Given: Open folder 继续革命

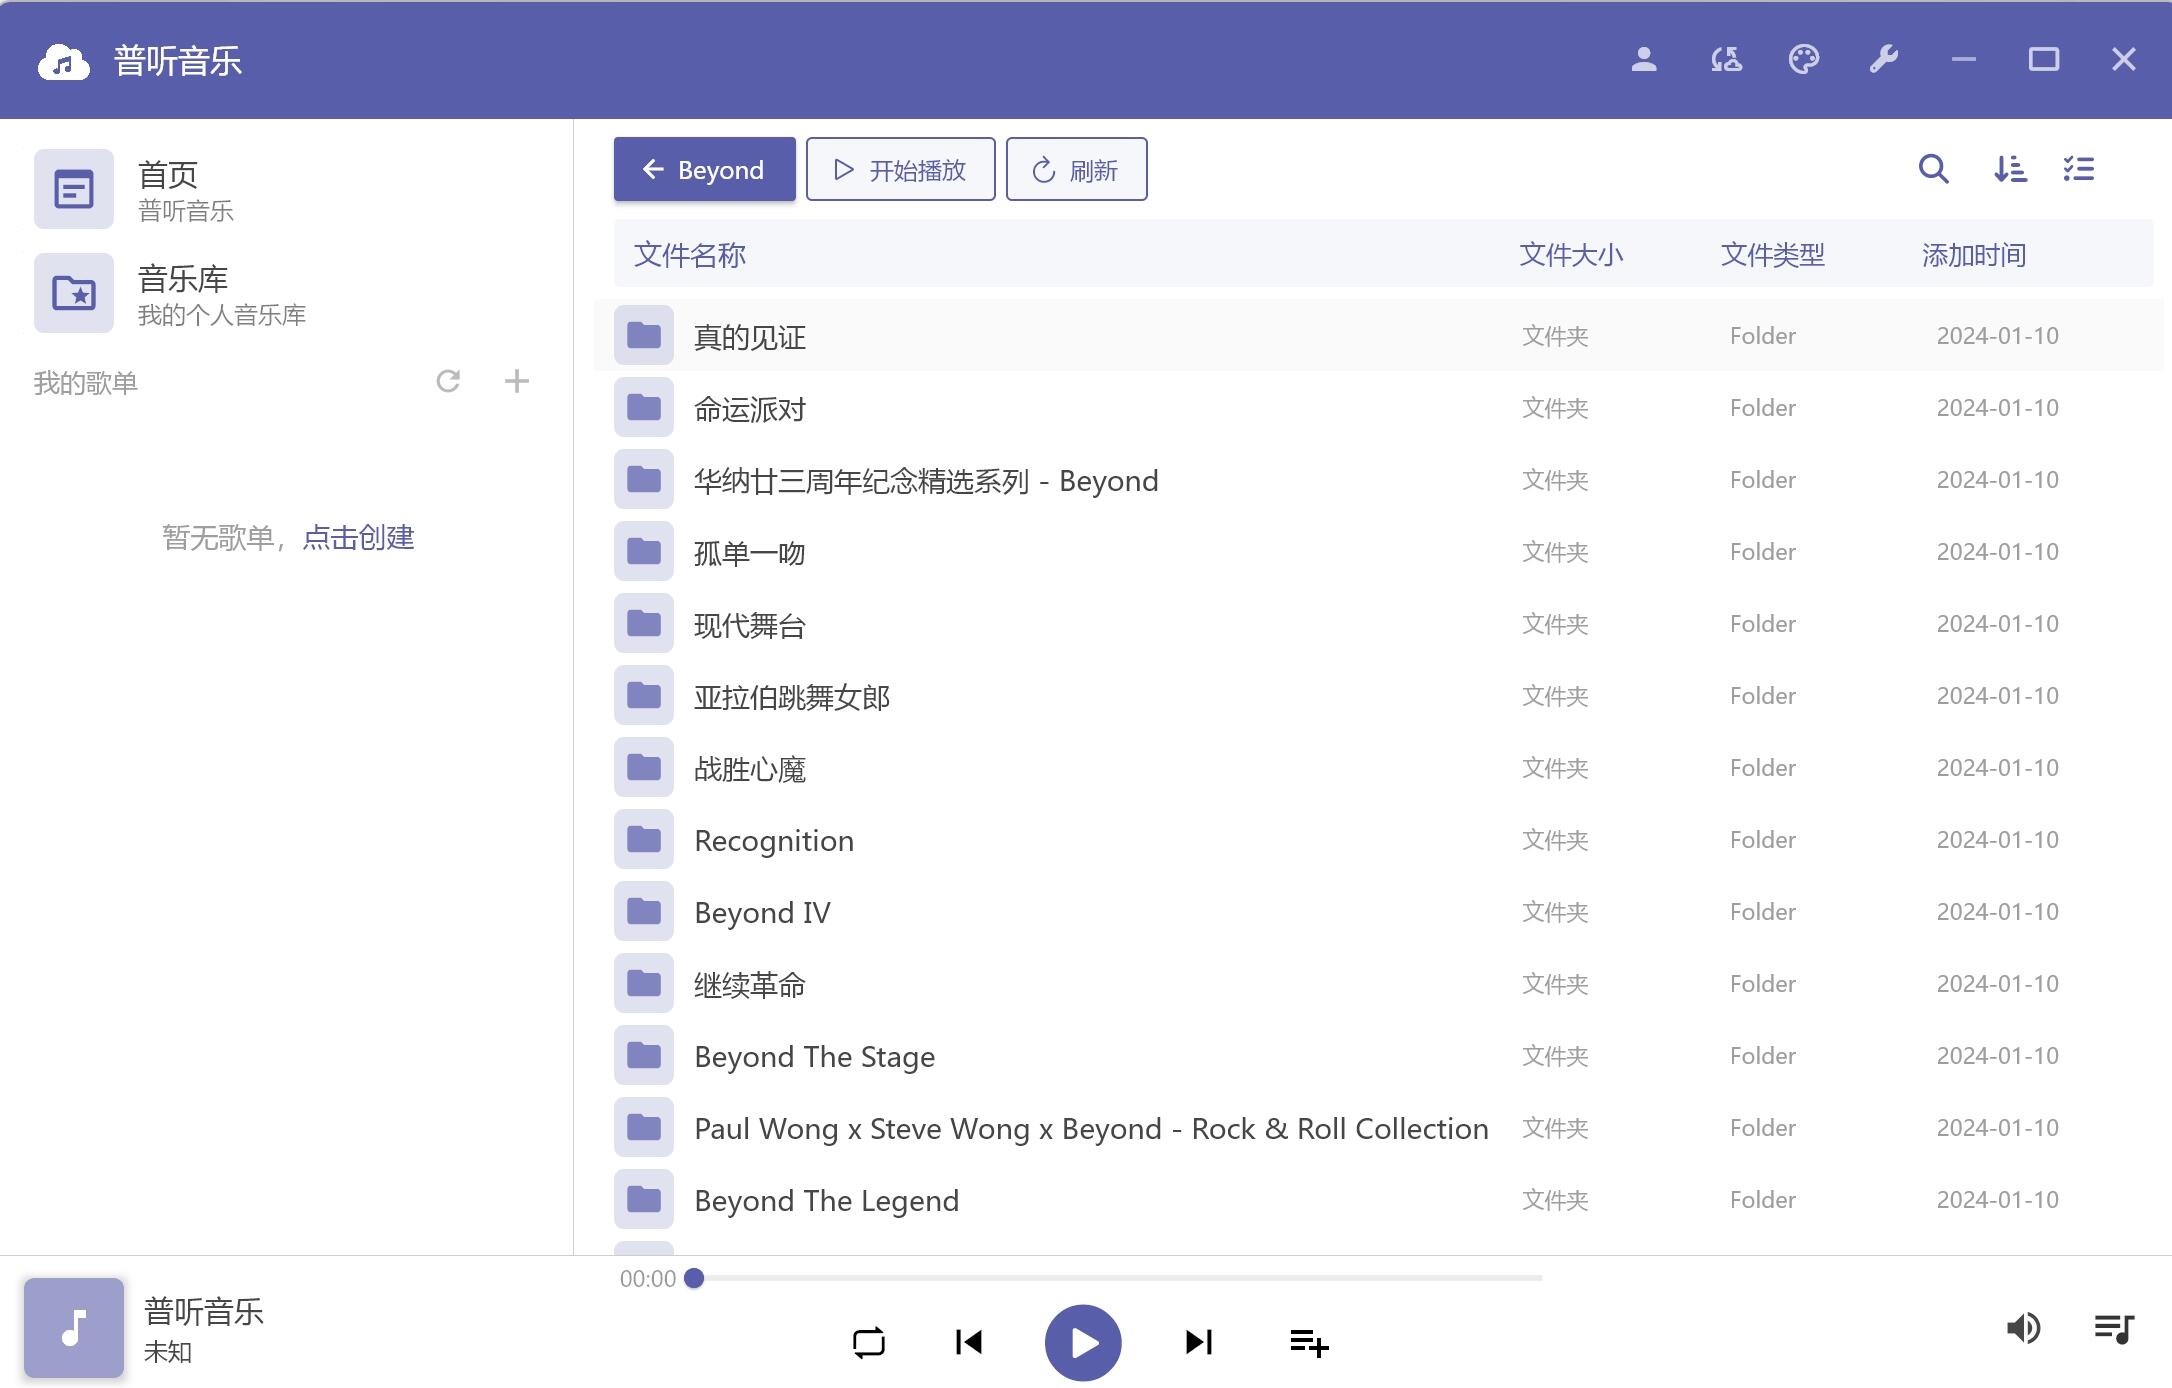Looking at the screenshot, I should pos(1378,984).
